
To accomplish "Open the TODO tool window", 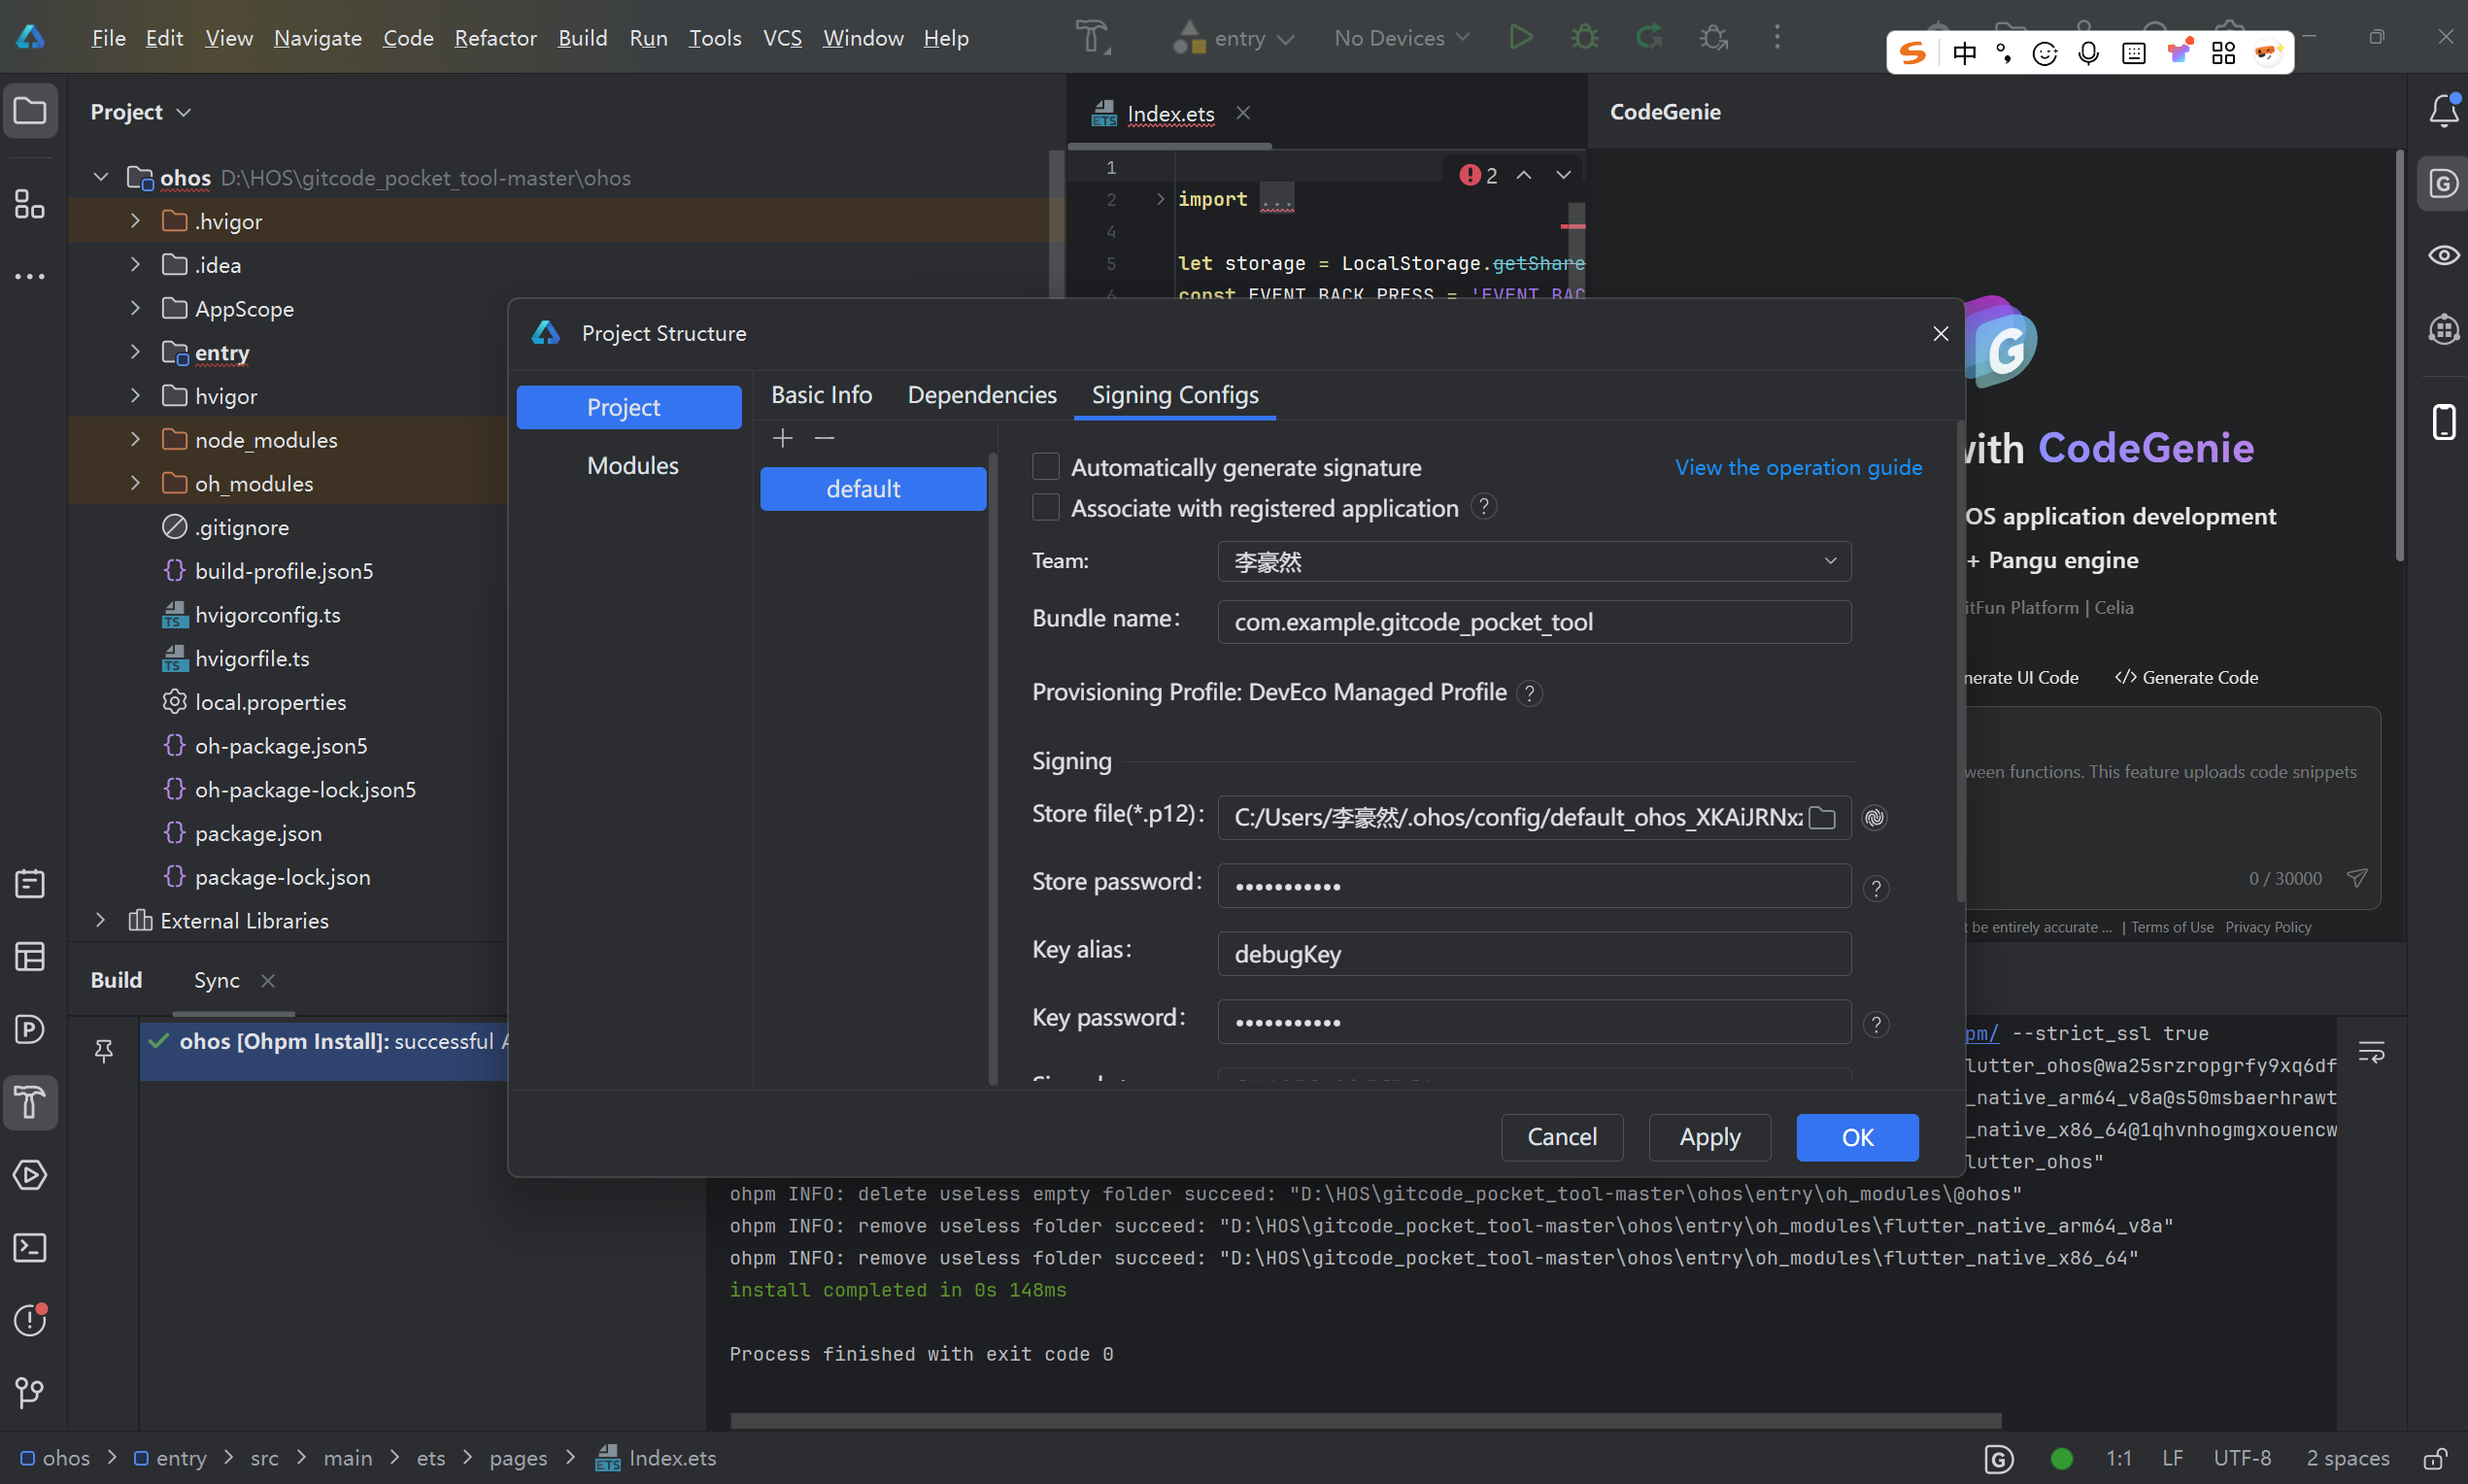I will pyautogui.click(x=30, y=884).
